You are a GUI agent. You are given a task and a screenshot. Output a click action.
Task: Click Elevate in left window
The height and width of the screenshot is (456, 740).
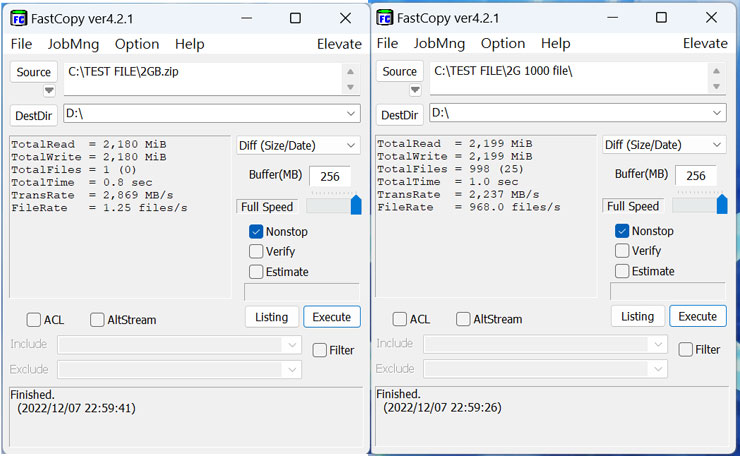coord(339,44)
